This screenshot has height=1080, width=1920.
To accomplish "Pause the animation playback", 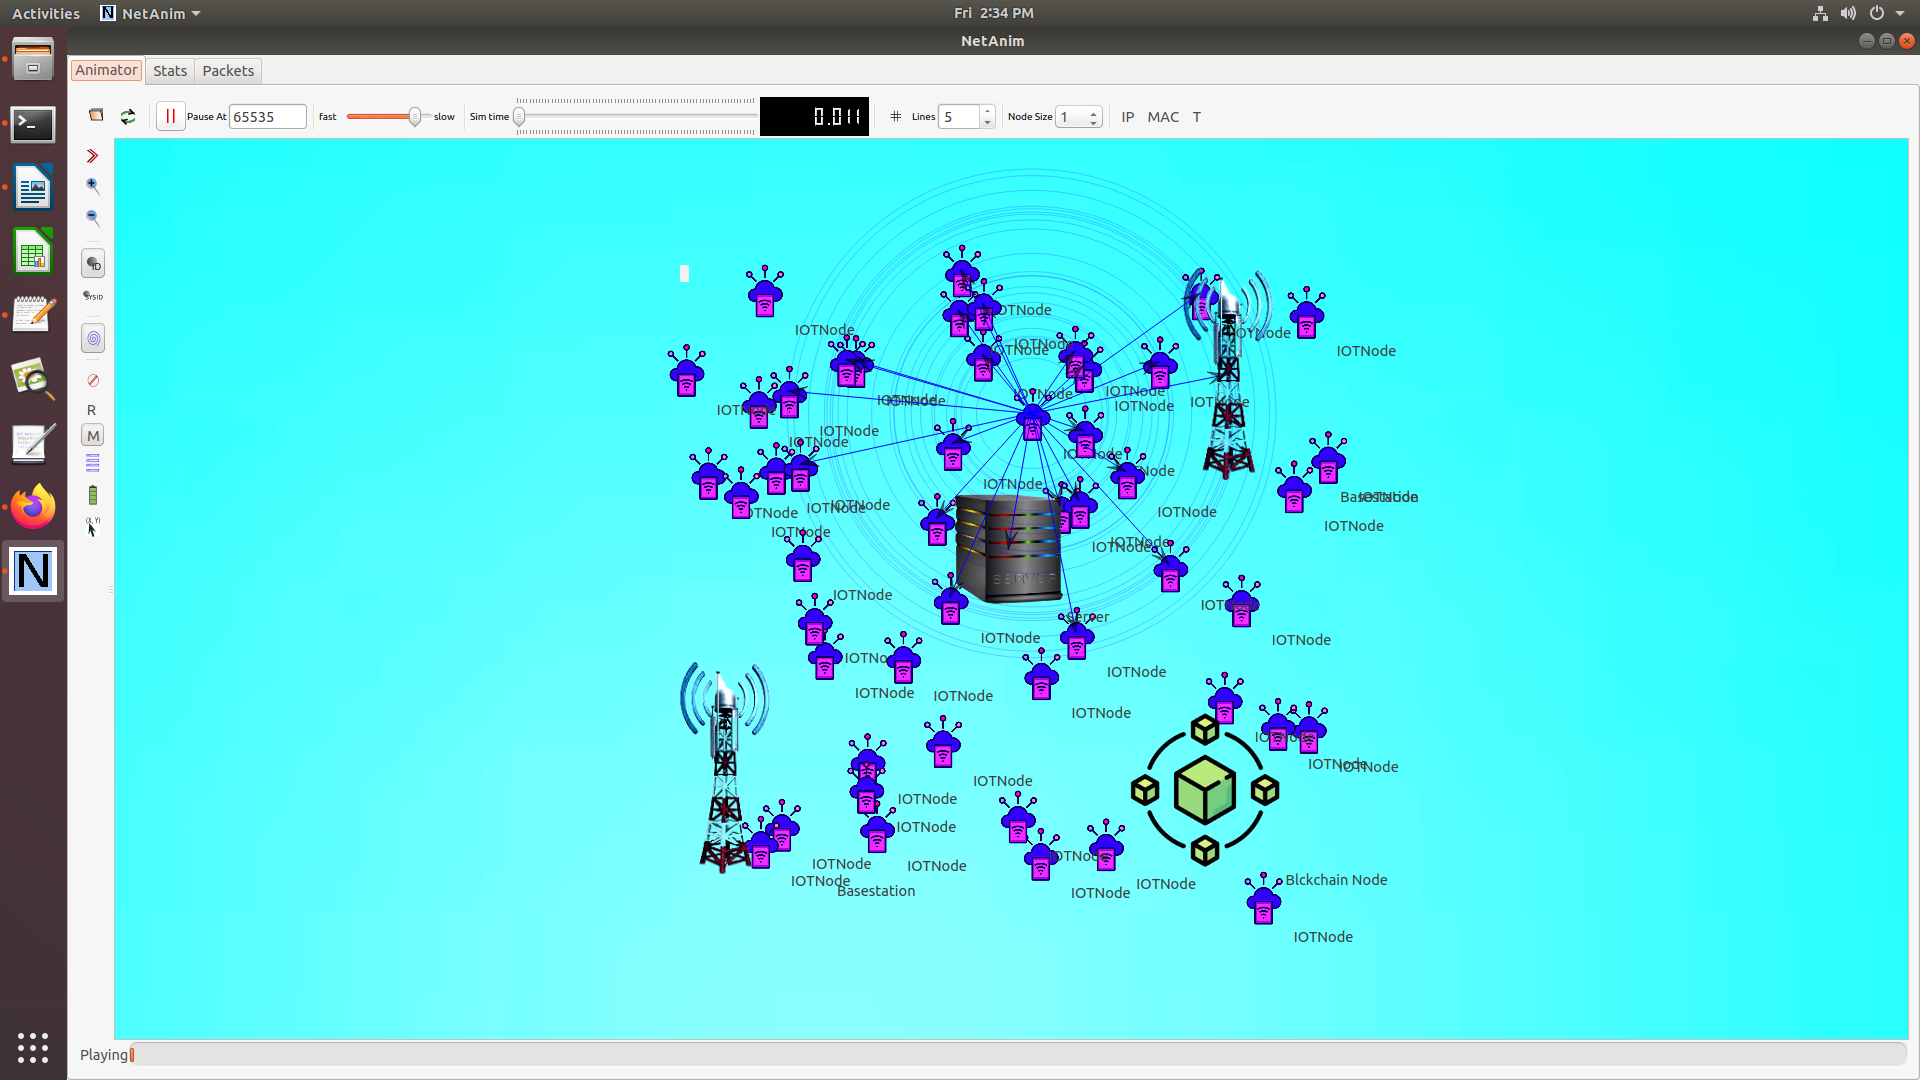I will pyautogui.click(x=170, y=117).
